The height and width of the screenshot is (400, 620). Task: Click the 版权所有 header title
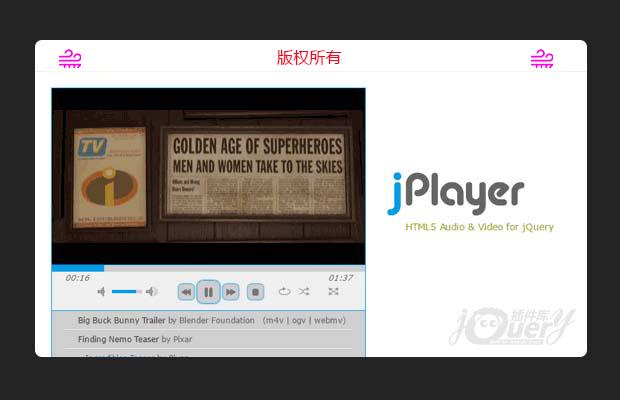point(309,58)
